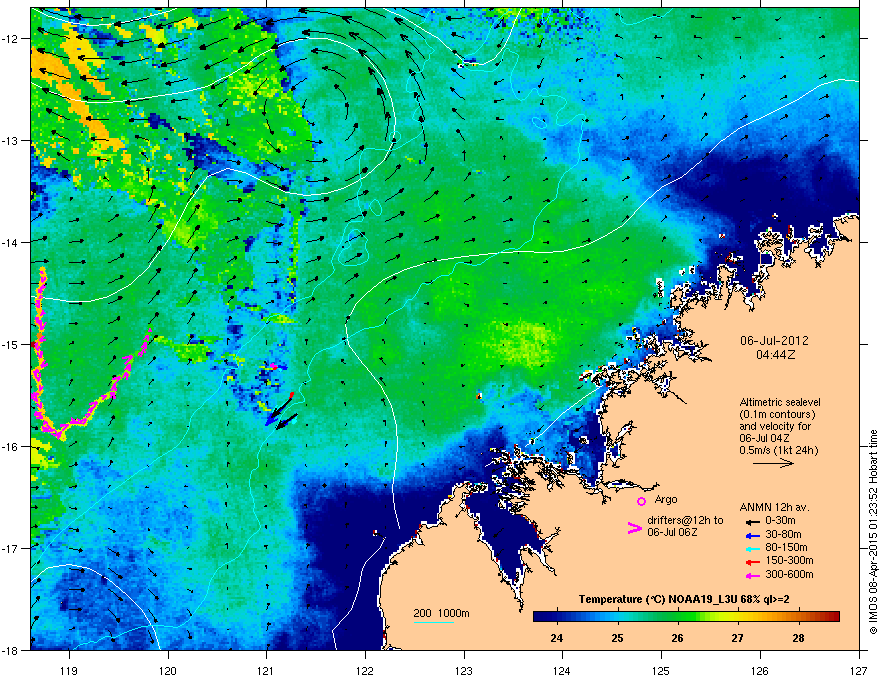Image resolution: width=880 pixels, height=680 pixels.
Task: Click the longitude axis label 120
Action: 168,671
